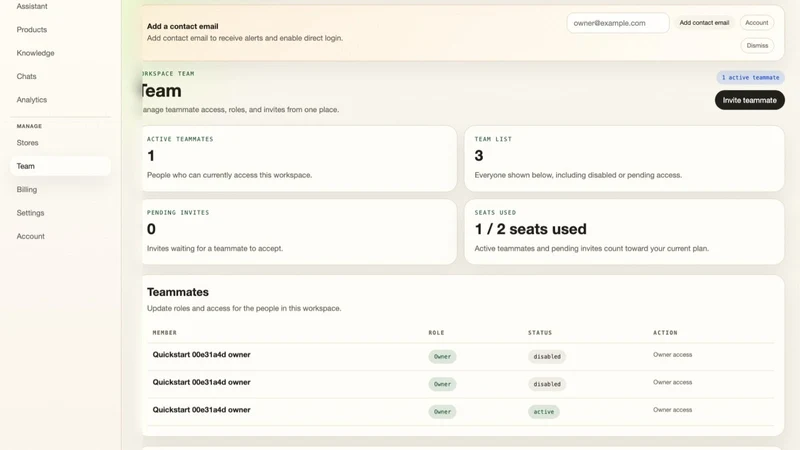Click 'Add a contact email' heading
The image size is (800, 450).
click(183, 27)
